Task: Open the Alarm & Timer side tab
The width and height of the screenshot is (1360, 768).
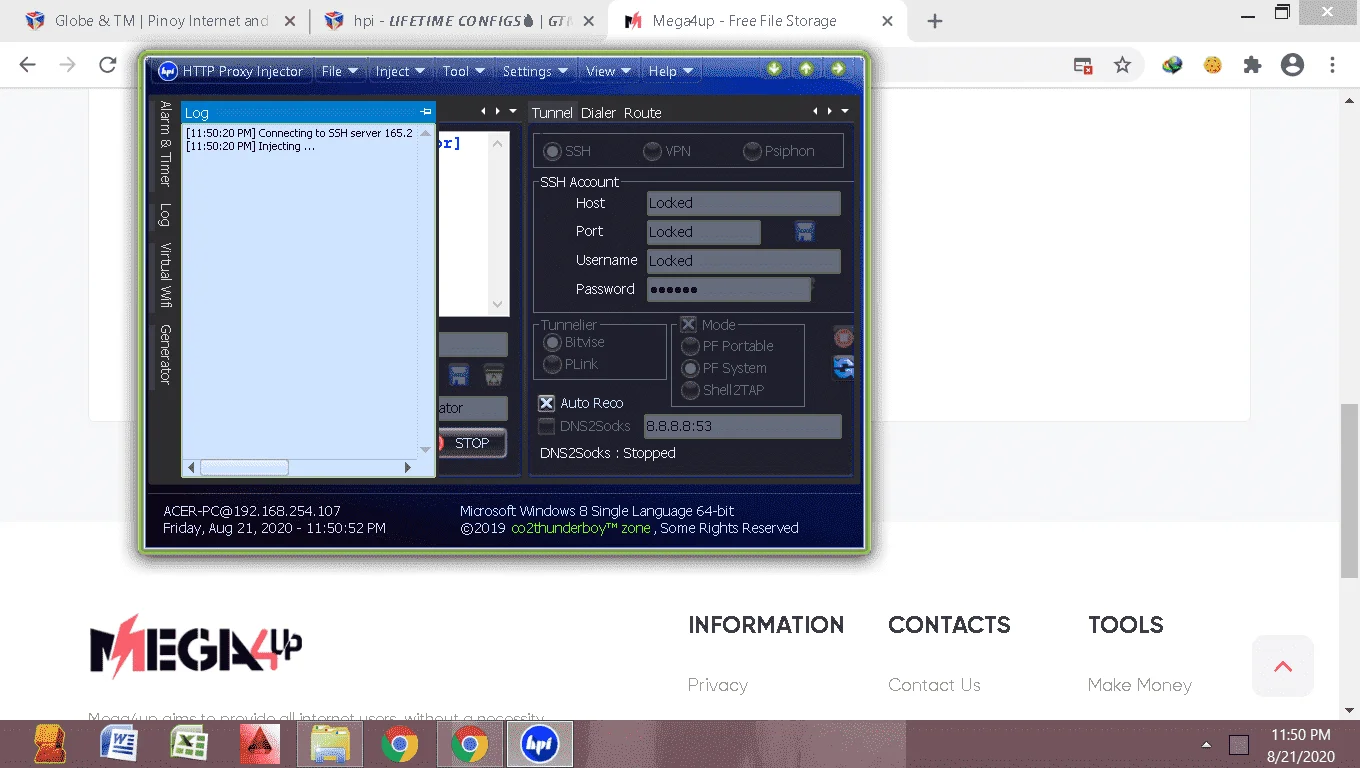Action: [165, 144]
